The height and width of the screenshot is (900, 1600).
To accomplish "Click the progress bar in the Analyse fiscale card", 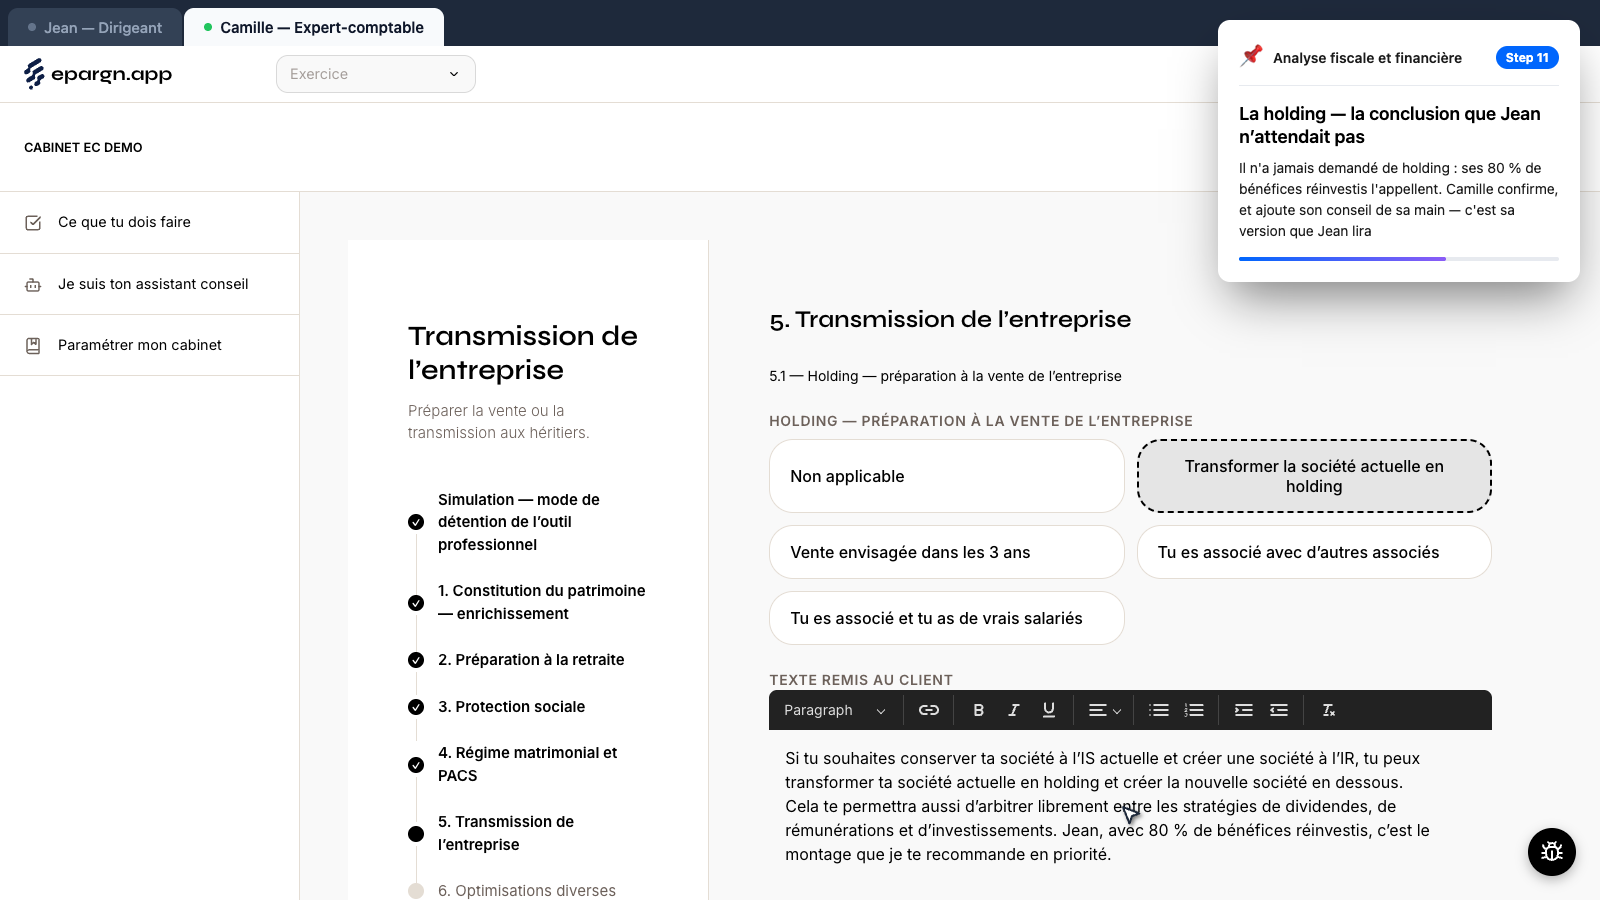I will (1399, 259).
